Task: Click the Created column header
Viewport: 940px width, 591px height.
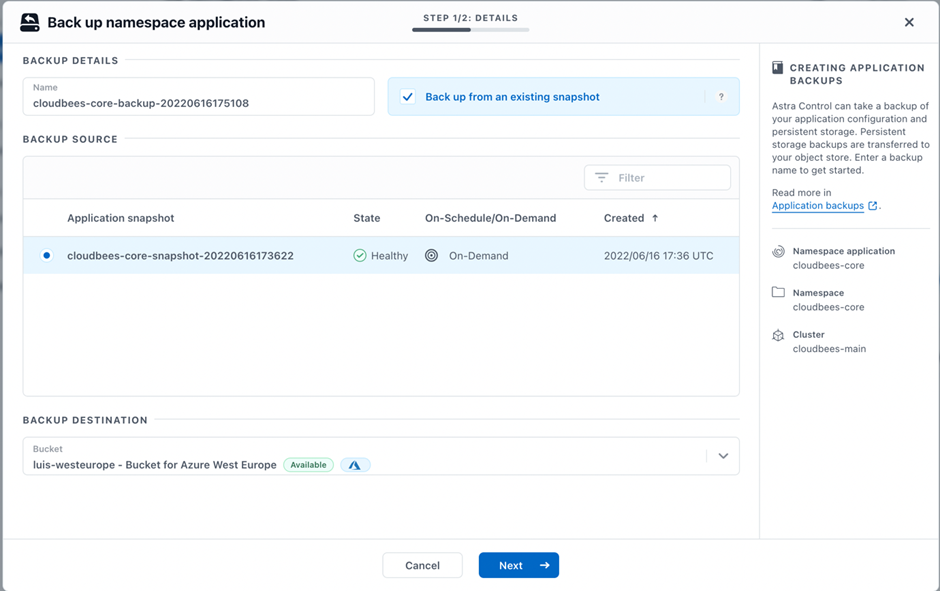Action: [623, 218]
